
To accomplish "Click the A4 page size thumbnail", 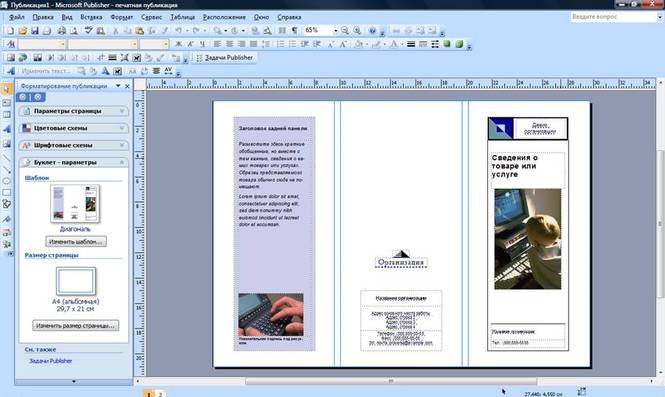I will click(x=76, y=281).
